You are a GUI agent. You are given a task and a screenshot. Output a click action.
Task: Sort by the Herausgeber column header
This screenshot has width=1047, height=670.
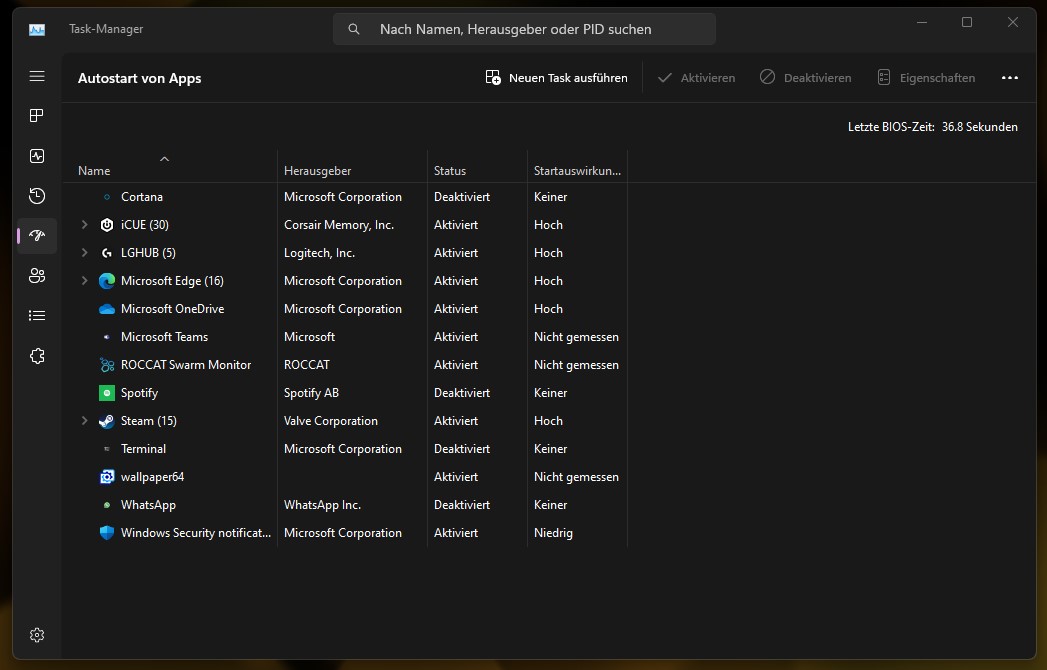pos(317,171)
